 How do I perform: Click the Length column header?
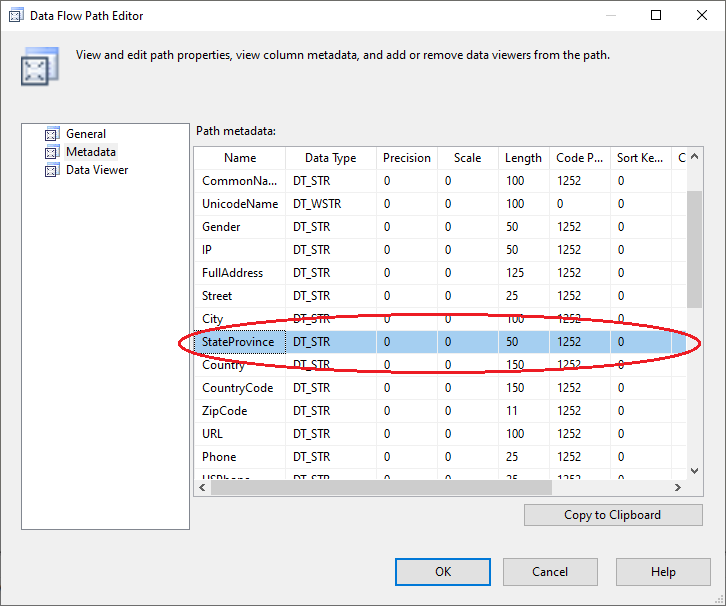tap(523, 158)
